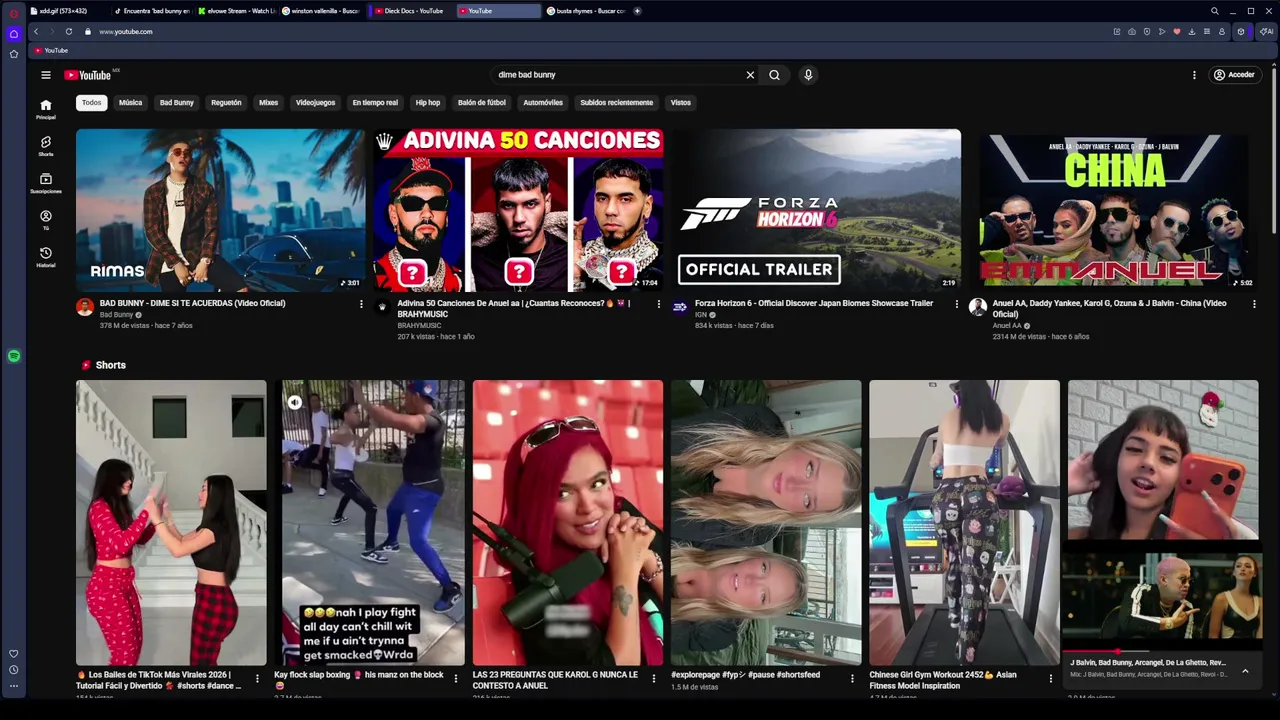1280x720 pixels.
Task: Open the YouTube hamburger guide menu
Action: pyautogui.click(x=45, y=75)
